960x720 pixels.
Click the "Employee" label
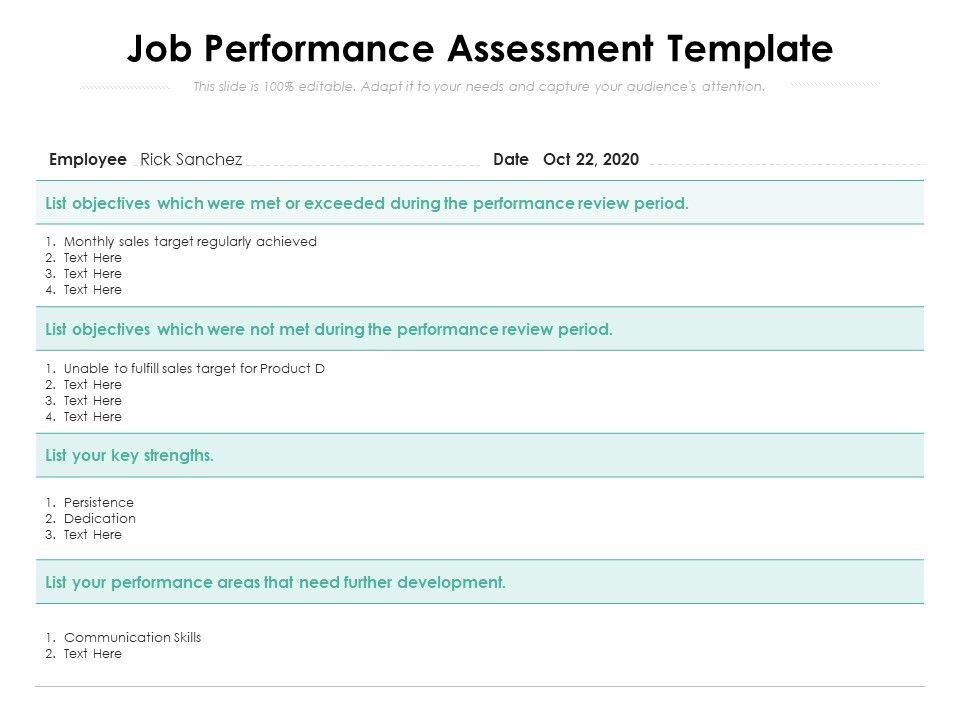[x=88, y=160]
